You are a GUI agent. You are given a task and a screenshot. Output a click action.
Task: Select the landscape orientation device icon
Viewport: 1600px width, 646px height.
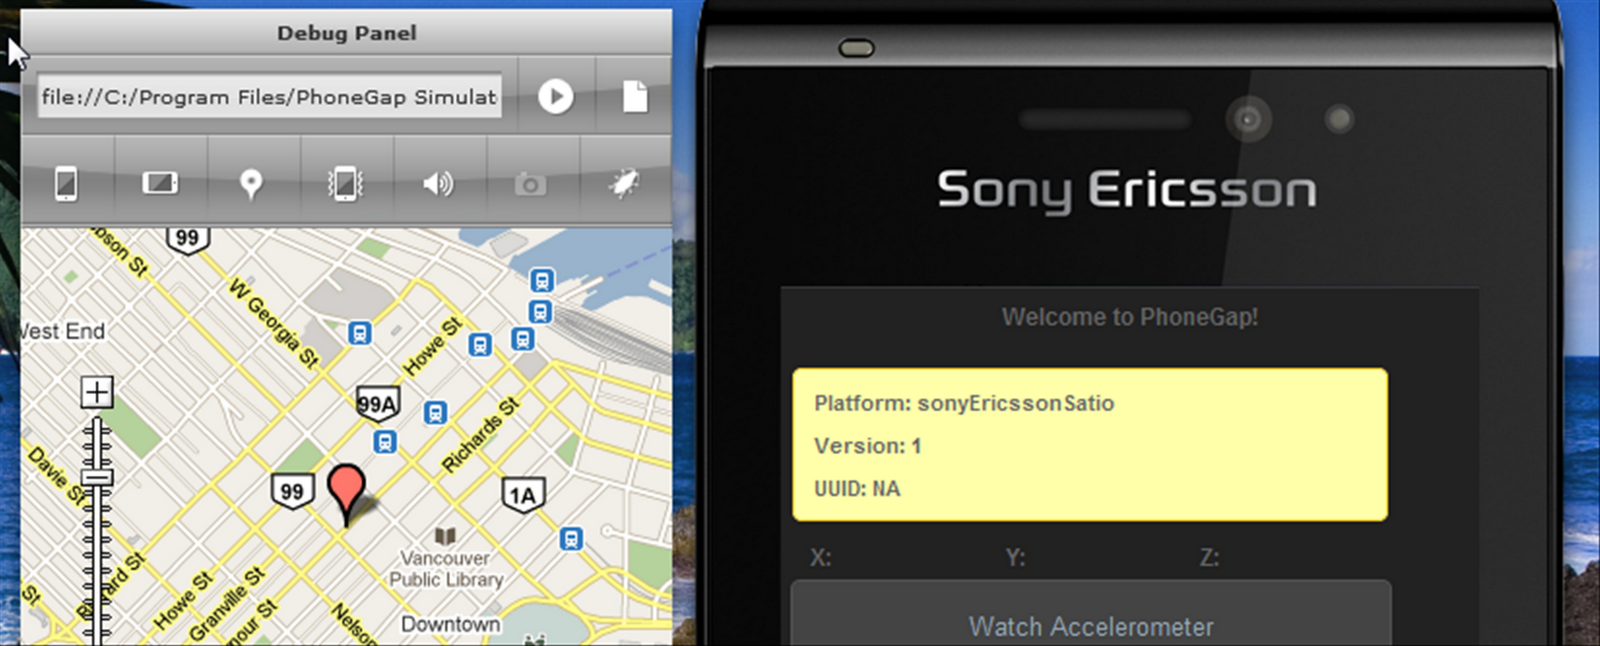[160, 183]
